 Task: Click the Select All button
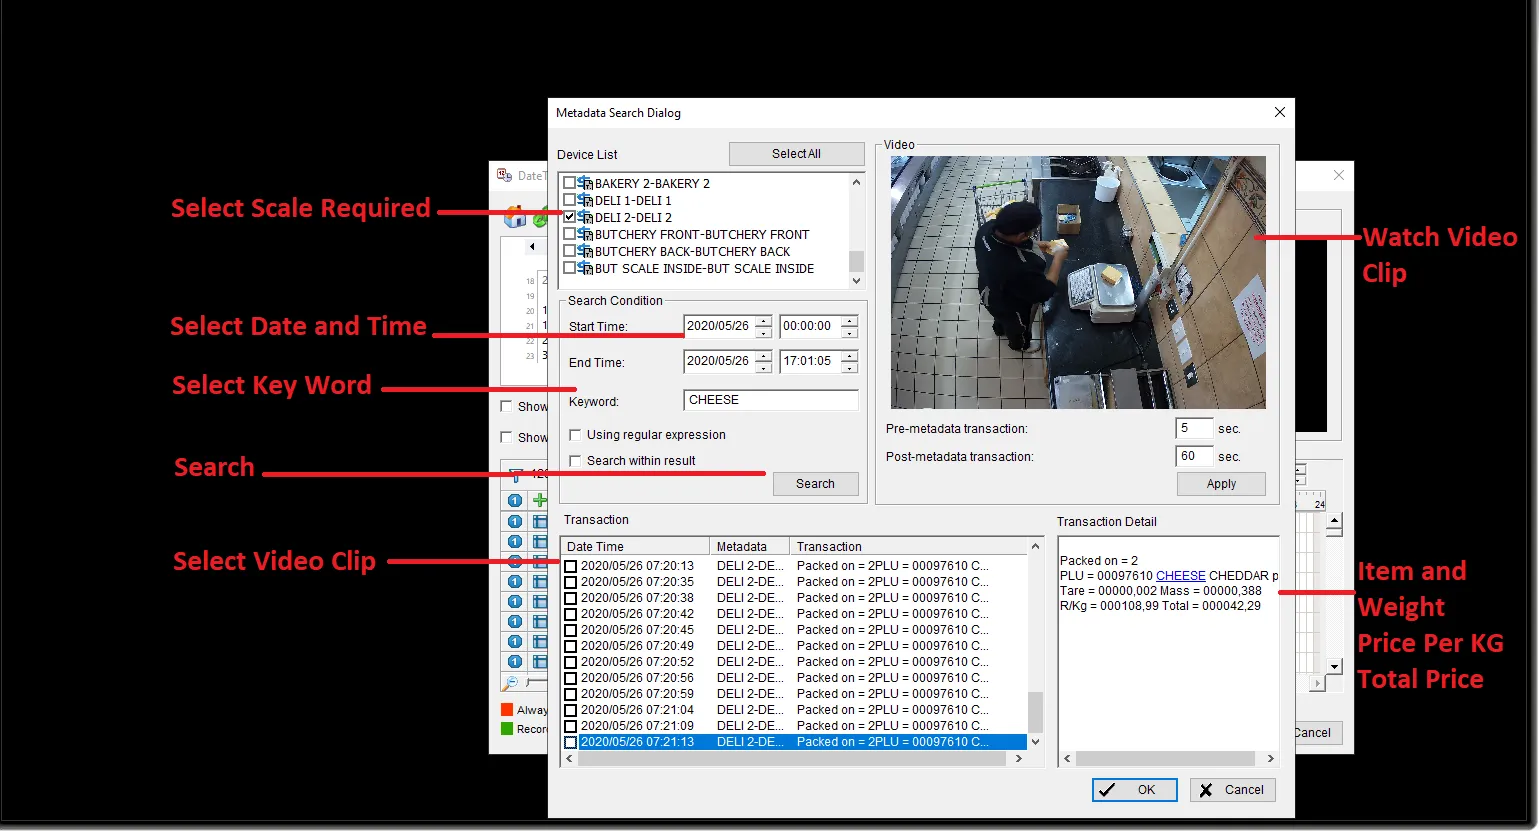796,154
